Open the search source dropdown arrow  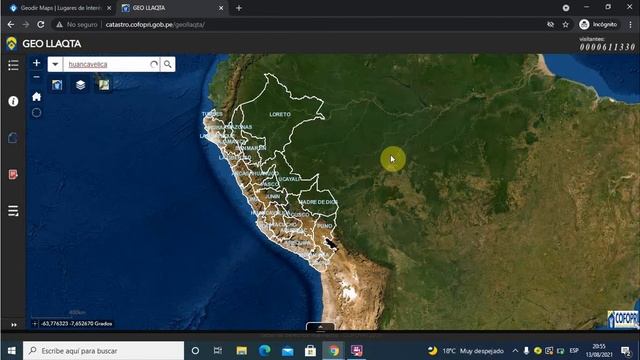(55, 64)
